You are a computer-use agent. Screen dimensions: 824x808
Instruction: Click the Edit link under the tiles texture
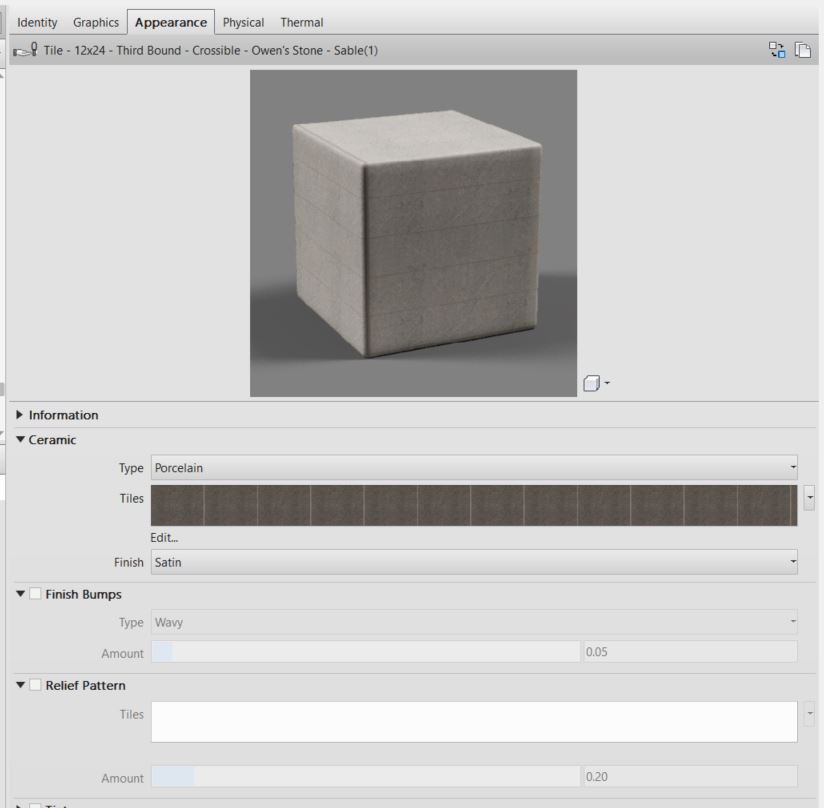165,536
